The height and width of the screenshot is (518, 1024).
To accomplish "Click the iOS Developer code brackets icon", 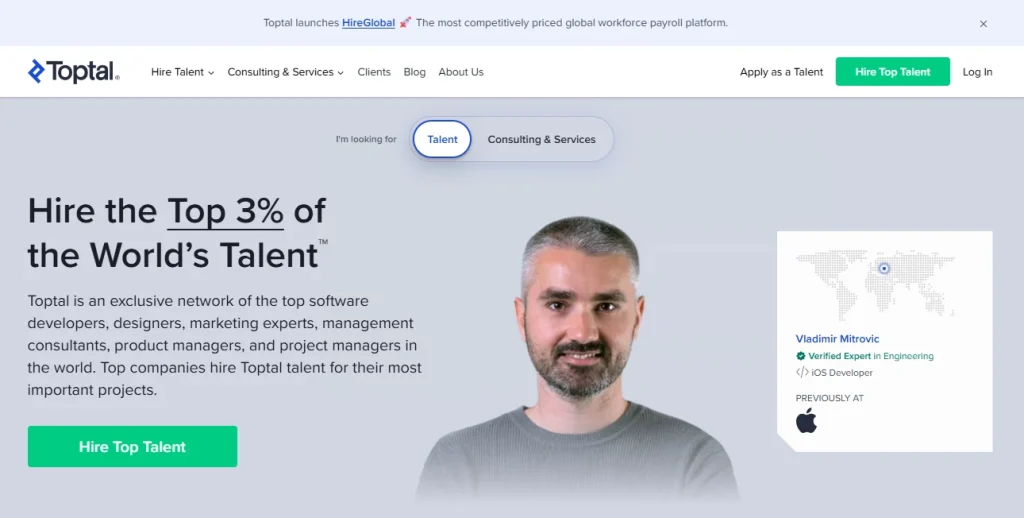I will tap(802, 372).
